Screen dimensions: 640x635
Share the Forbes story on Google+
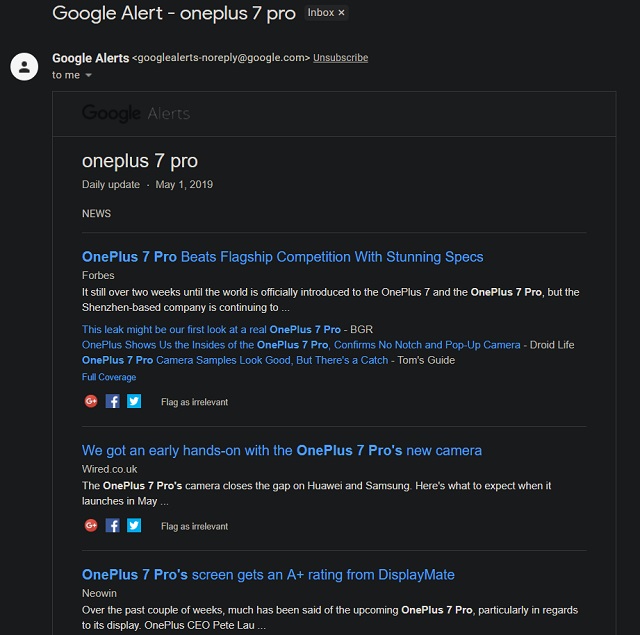(x=91, y=401)
